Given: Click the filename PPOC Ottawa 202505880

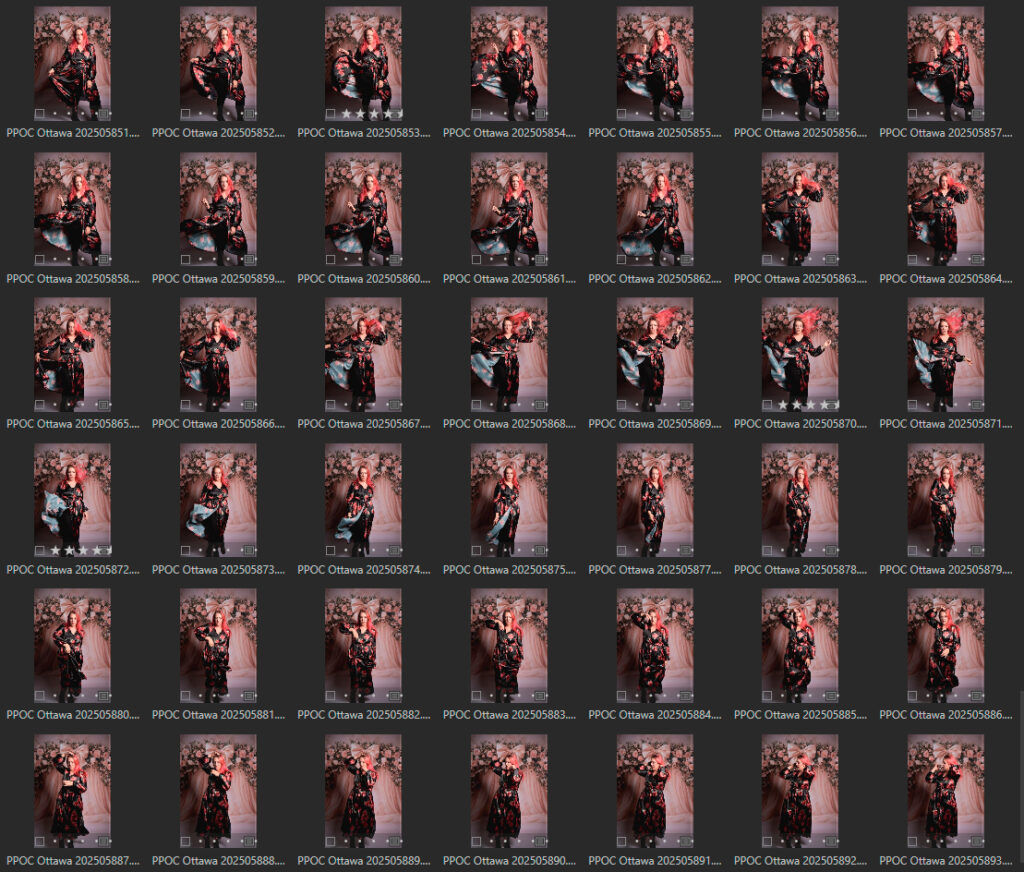Looking at the screenshot, I should tap(73, 715).
